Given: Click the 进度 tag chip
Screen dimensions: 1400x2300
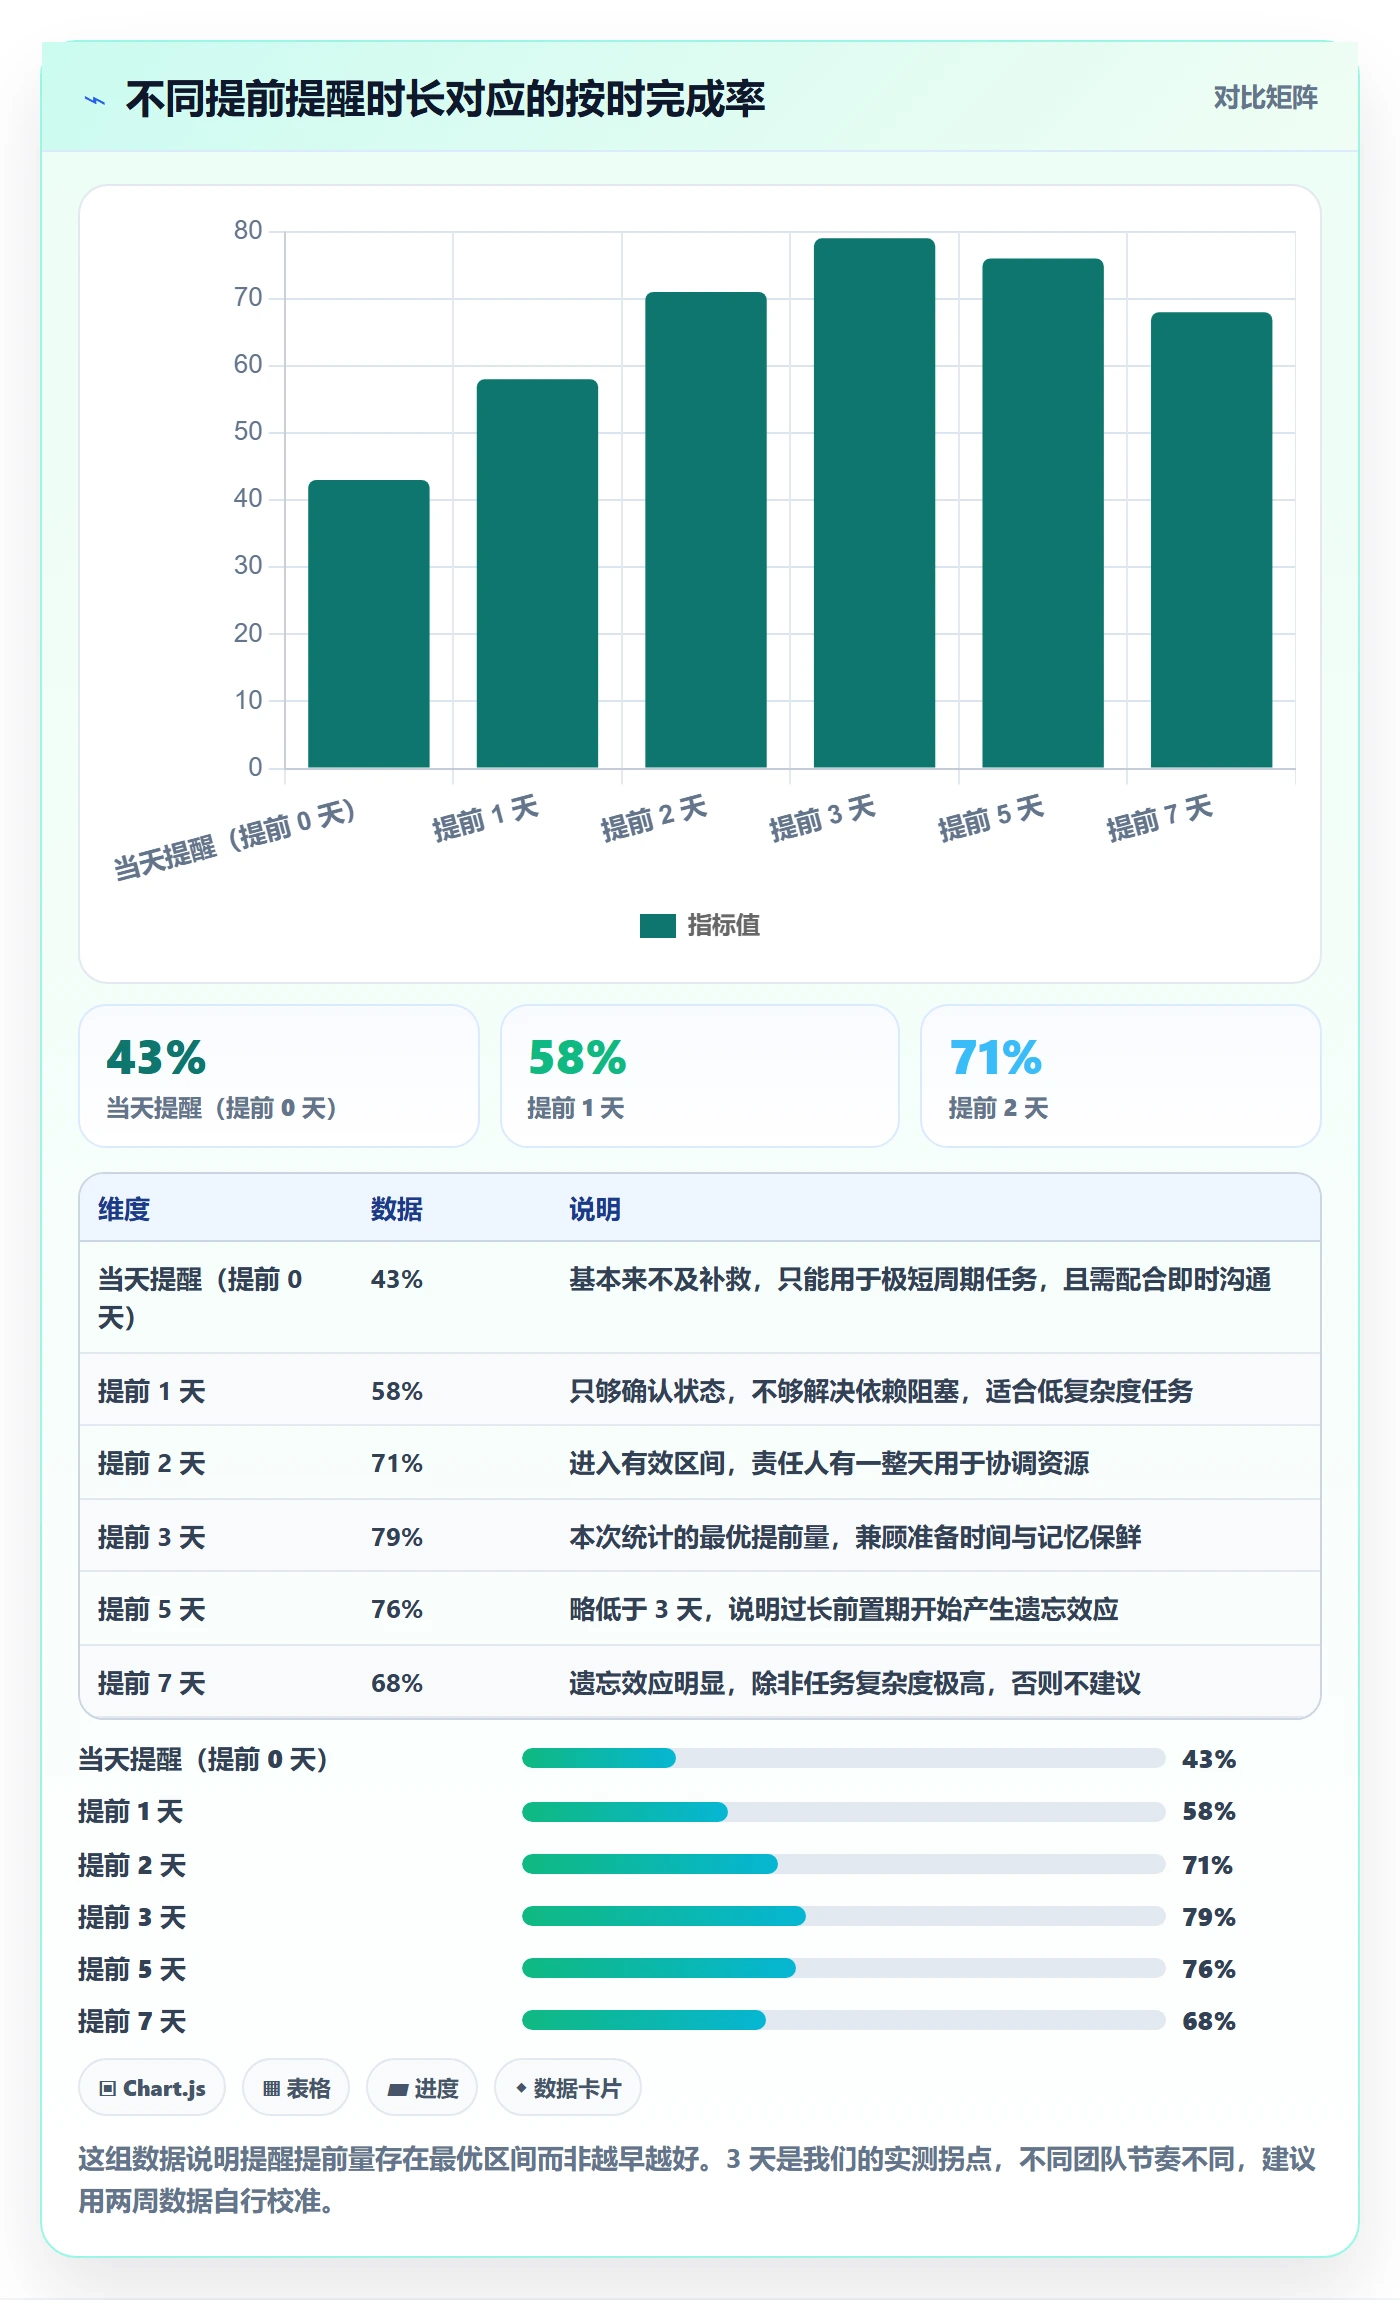Looking at the screenshot, I should pos(422,2088).
